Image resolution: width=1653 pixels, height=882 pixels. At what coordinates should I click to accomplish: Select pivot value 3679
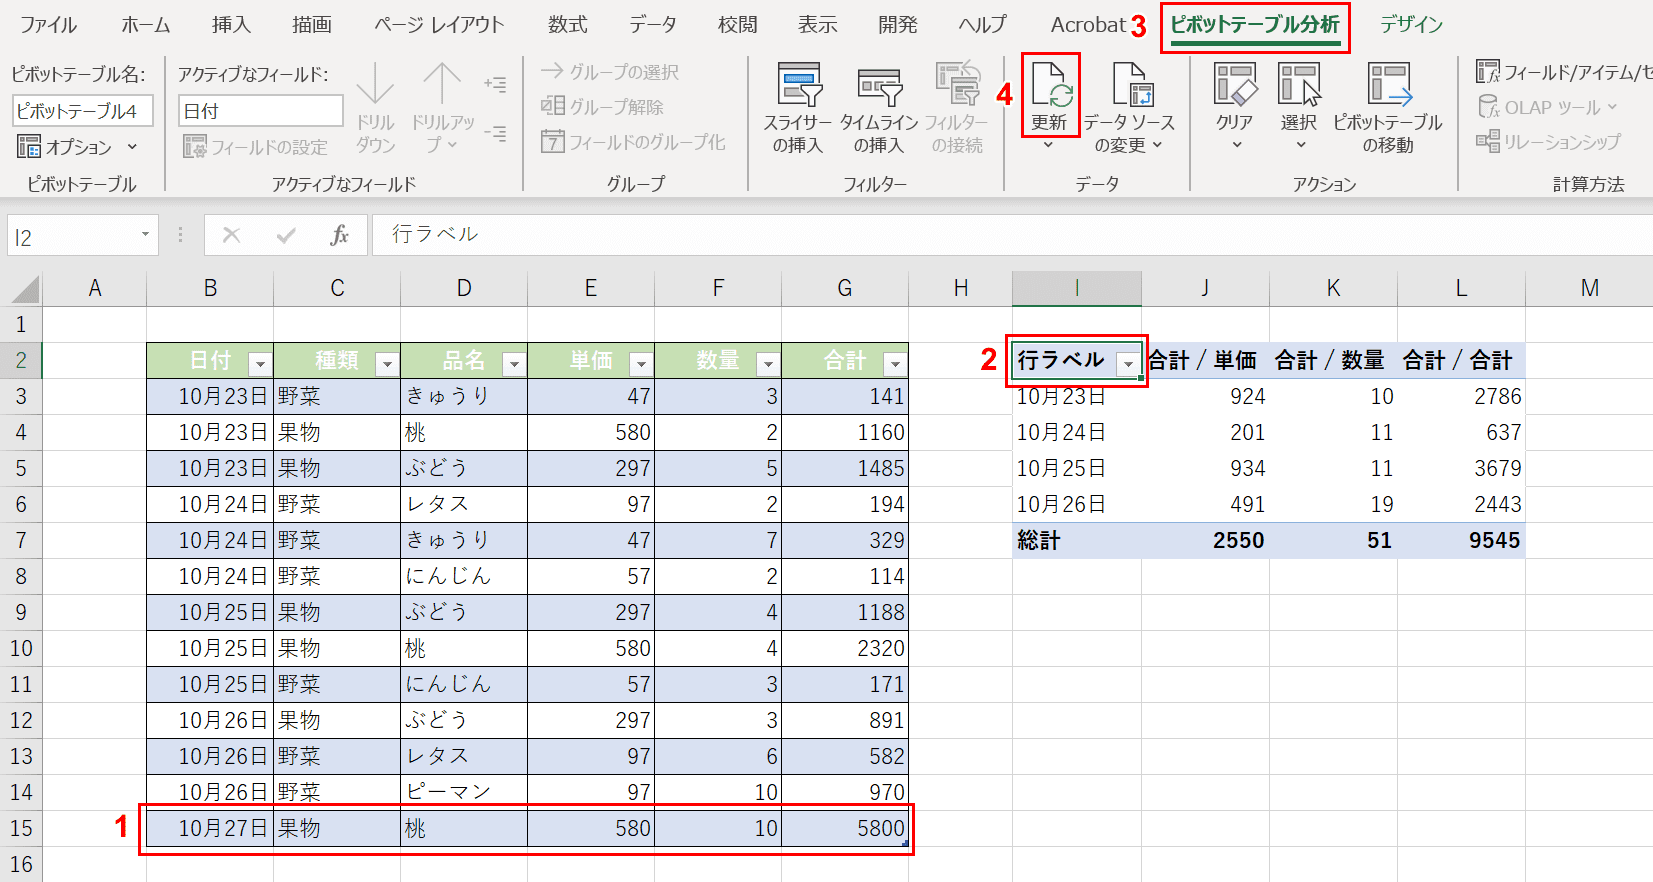[x=1461, y=468]
